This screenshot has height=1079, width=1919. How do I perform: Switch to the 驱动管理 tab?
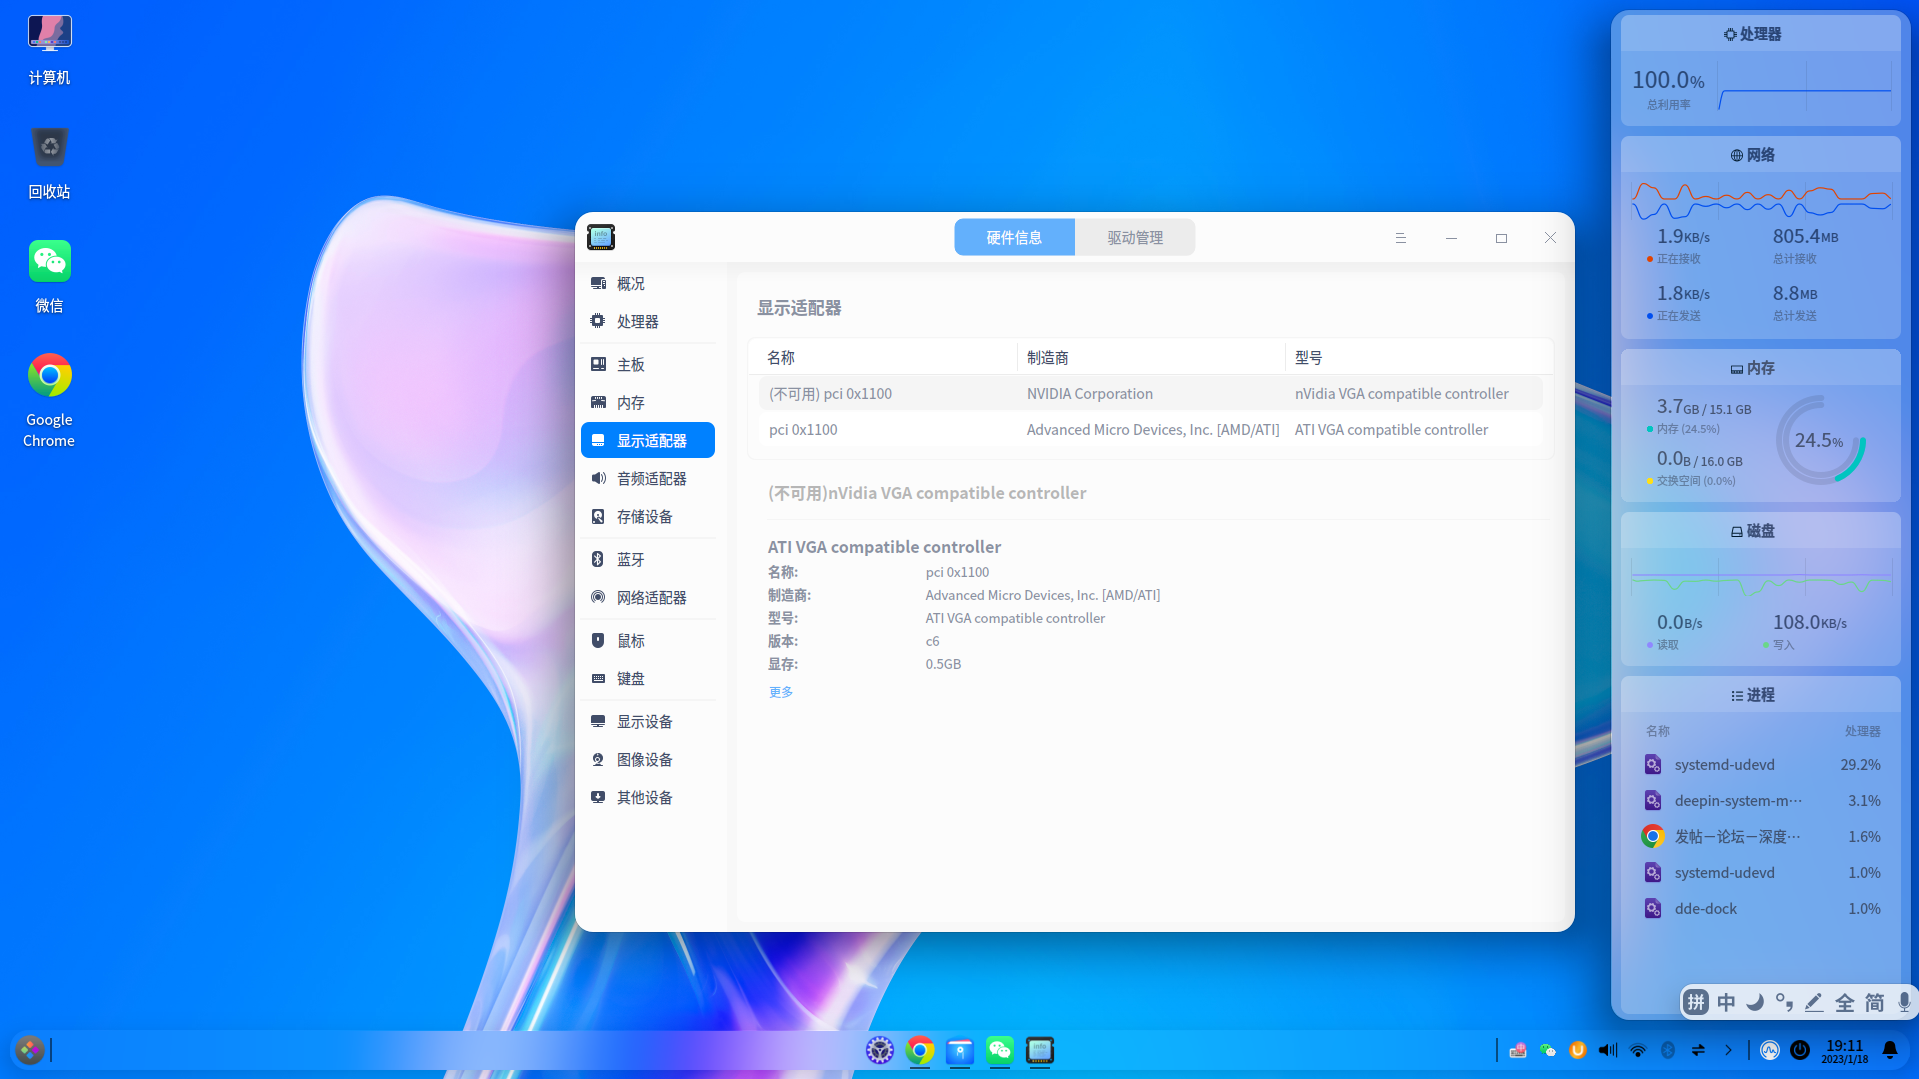click(1135, 237)
